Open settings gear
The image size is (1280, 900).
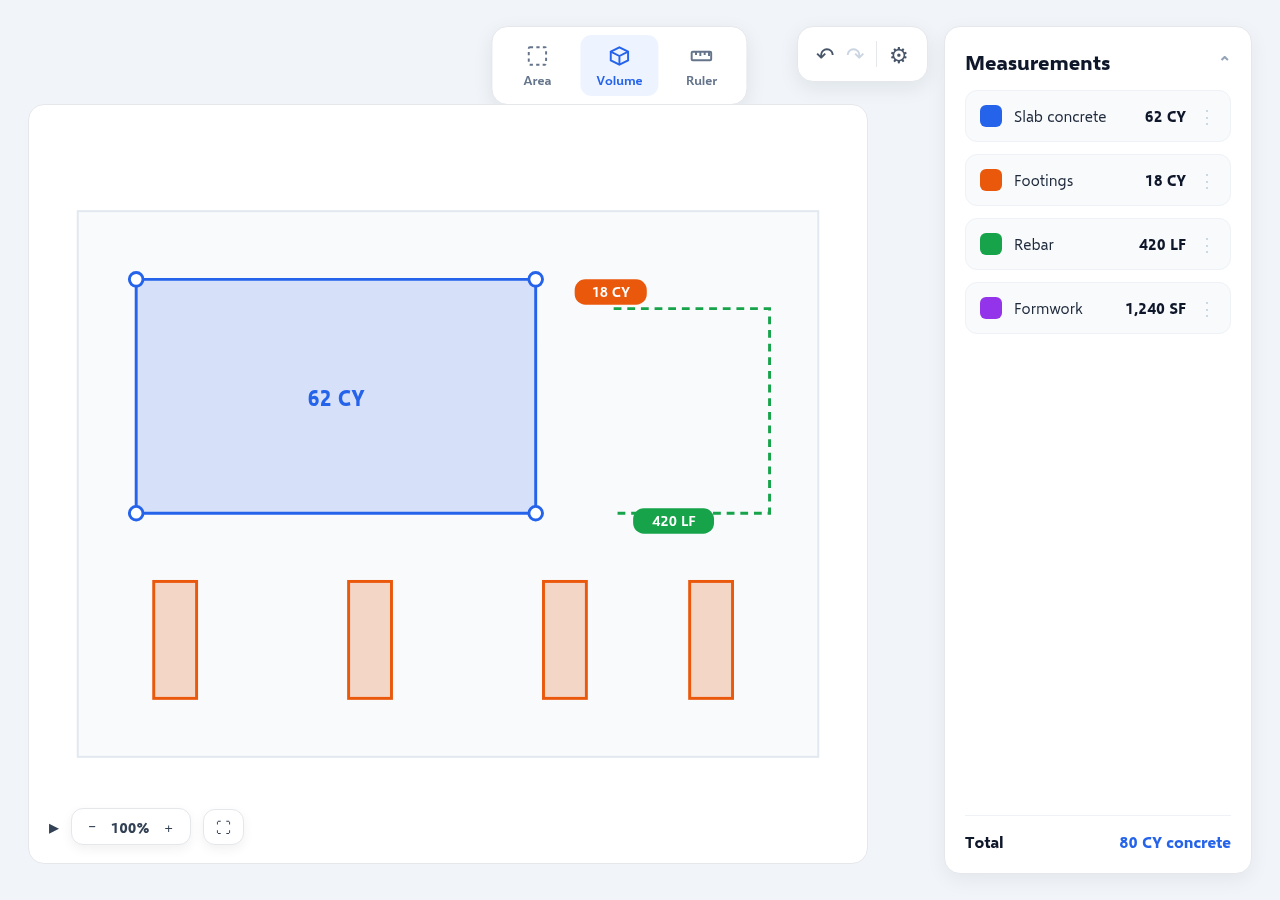click(899, 55)
